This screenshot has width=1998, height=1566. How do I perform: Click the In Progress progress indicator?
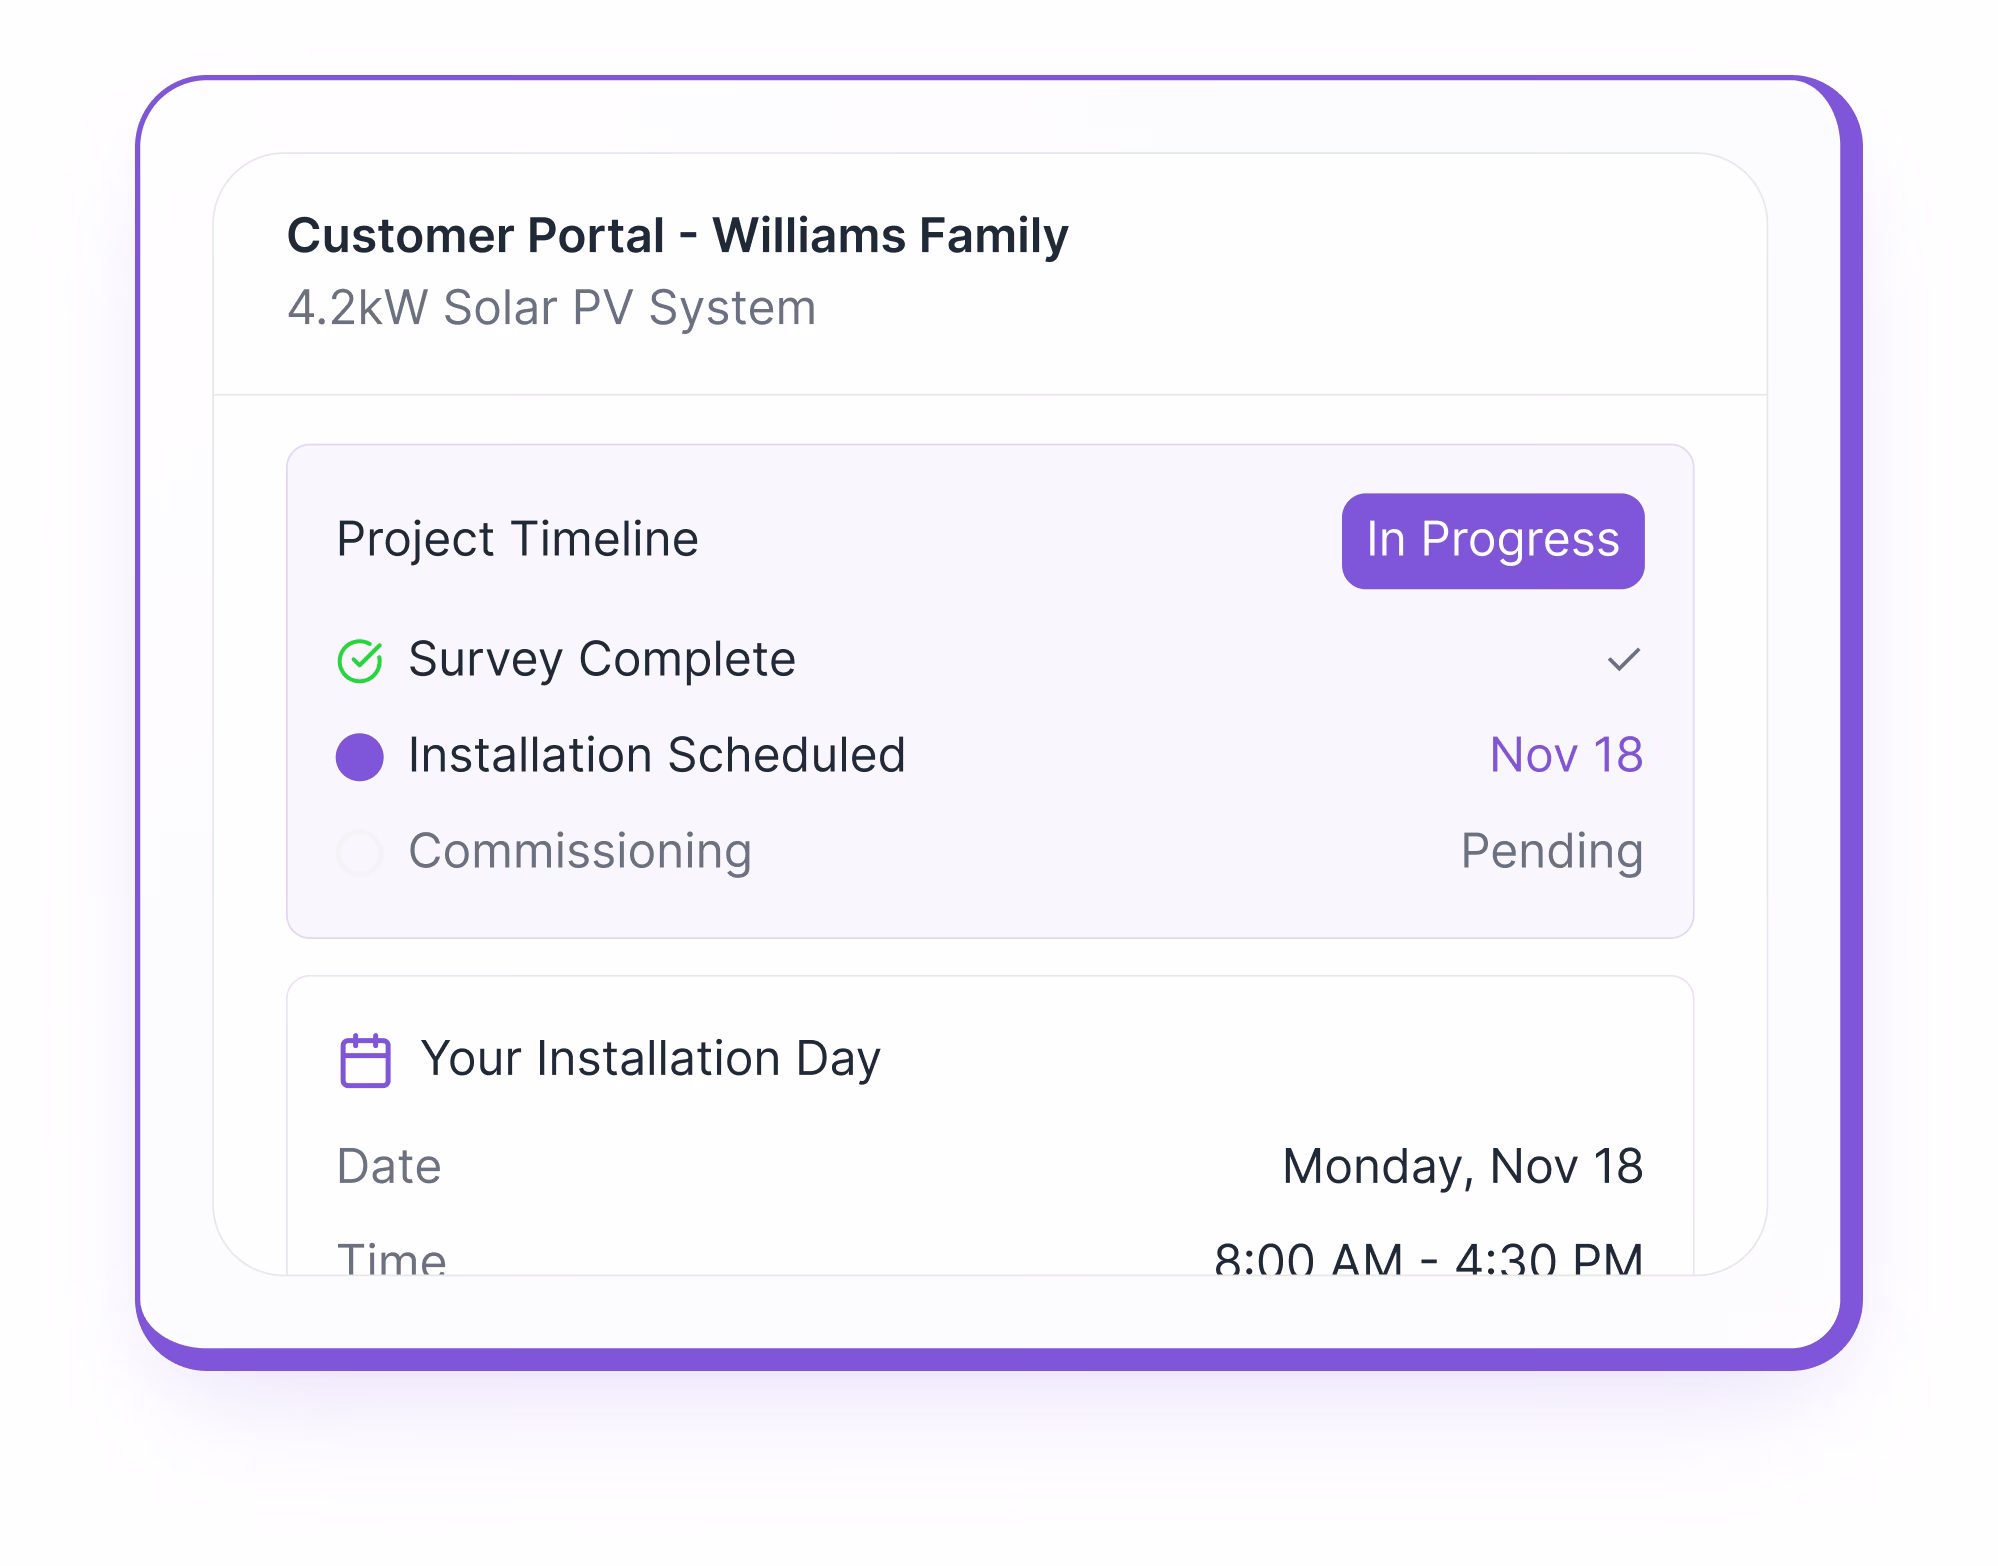(1491, 541)
